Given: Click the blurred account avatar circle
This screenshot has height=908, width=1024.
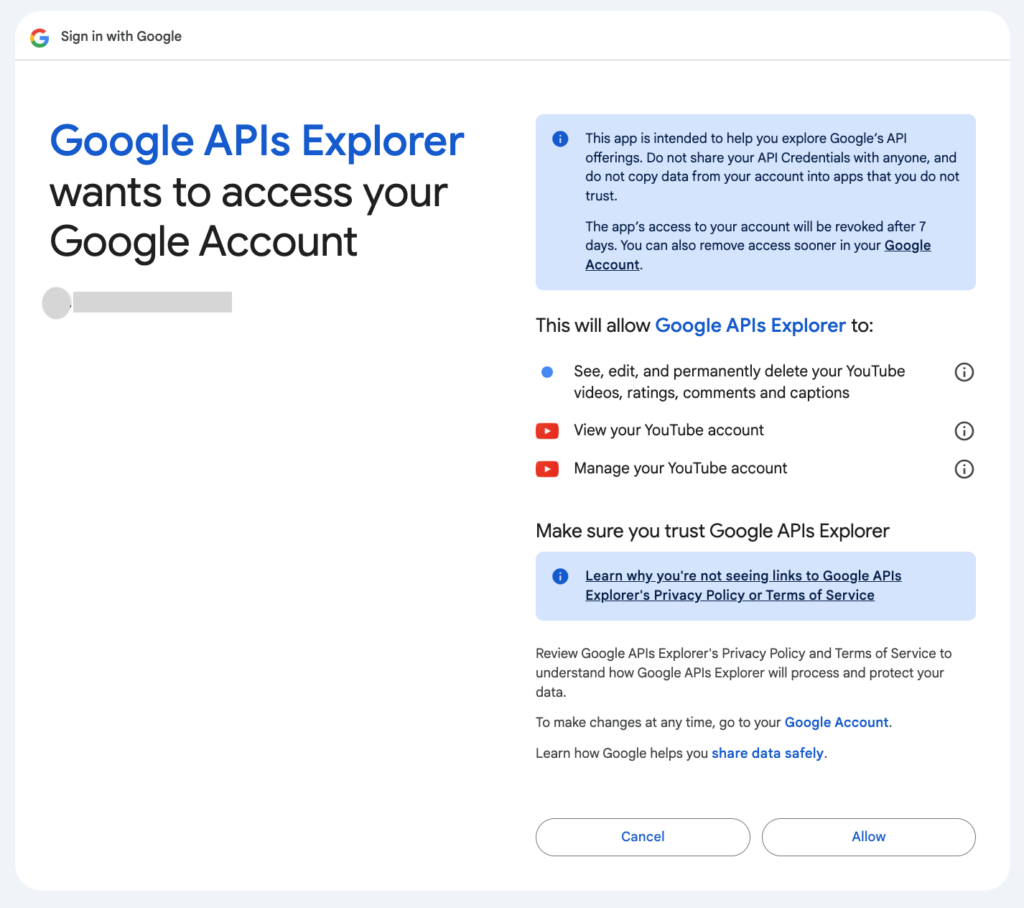Looking at the screenshot, I should coord(57,303).
